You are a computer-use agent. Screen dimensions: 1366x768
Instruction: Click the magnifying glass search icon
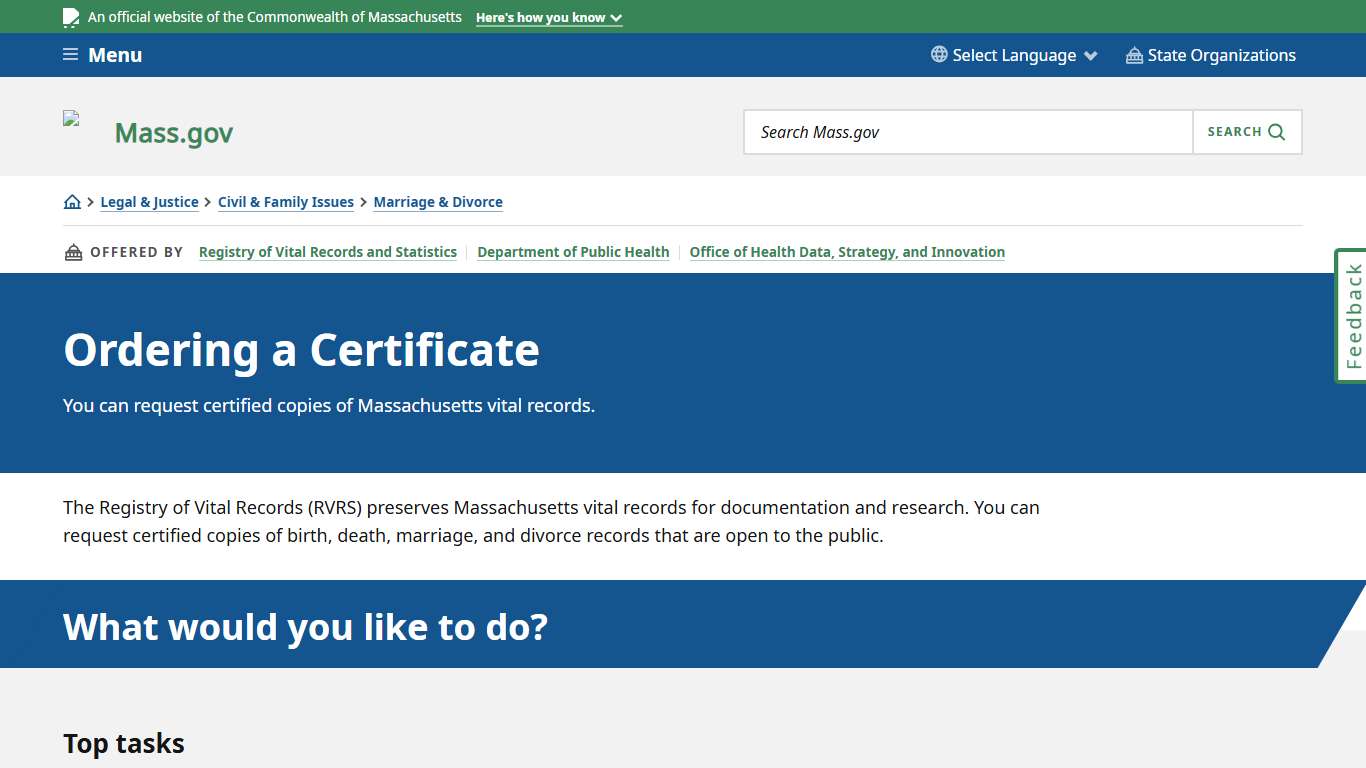coord(1275,131)
